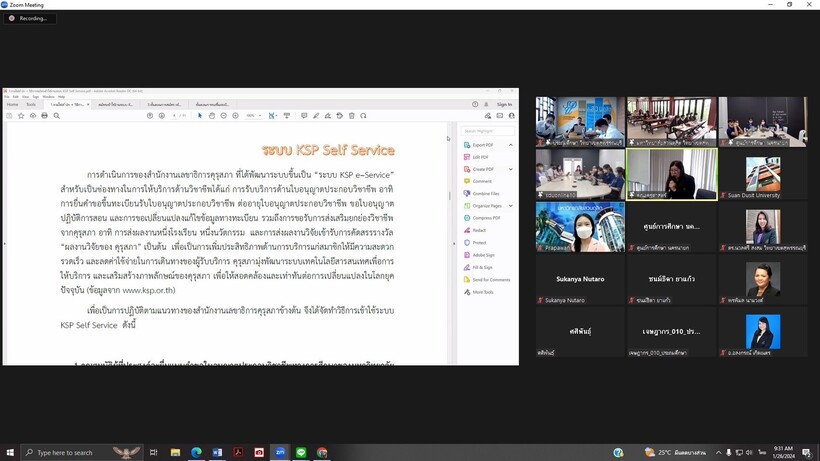The width and height of the screenshot is (820, 461).
Task: Click the trash delete icon in toolbar
Action: 351,116
